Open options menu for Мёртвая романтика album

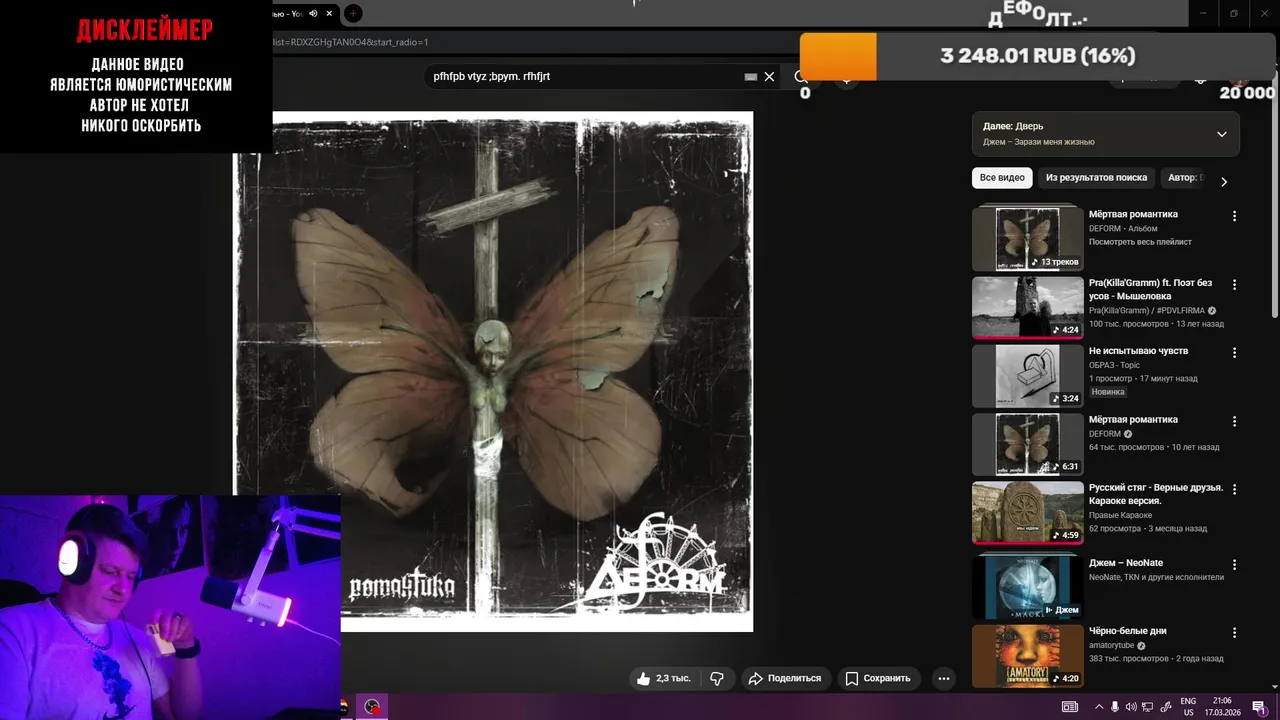(x=1234, y=216)
